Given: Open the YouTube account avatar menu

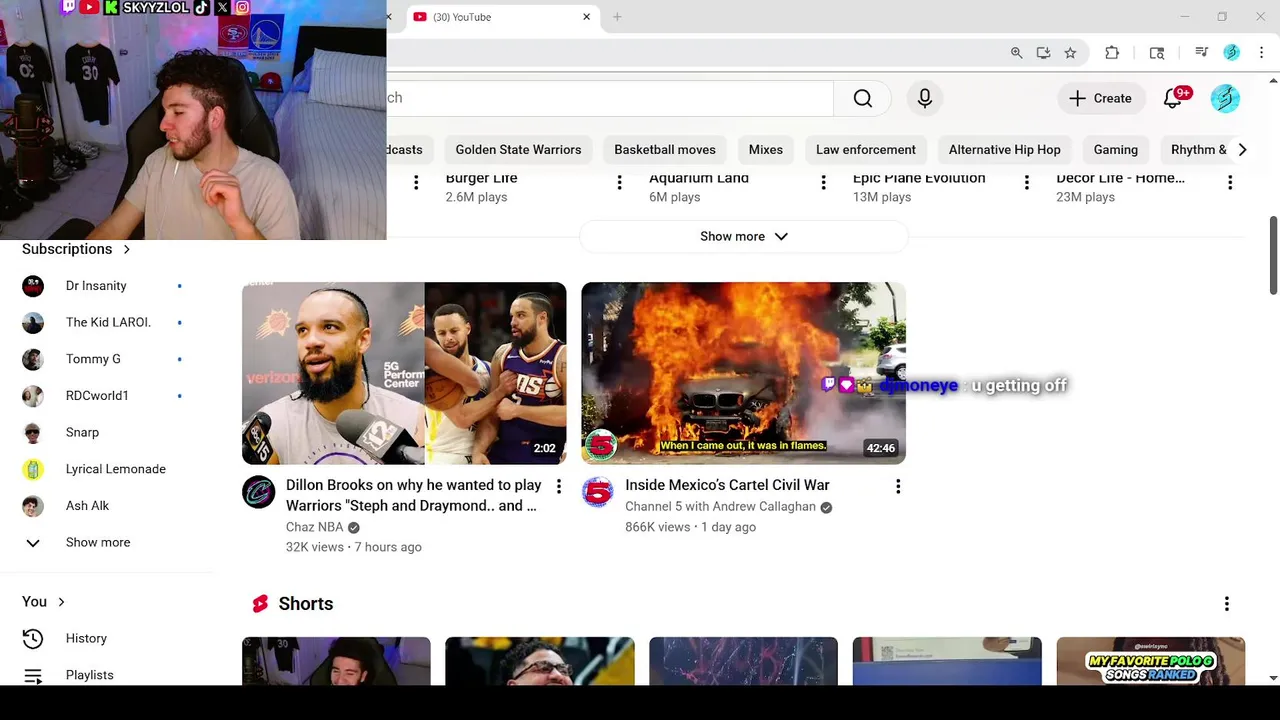Looking at the screenshot, I should coord(1225,98).
